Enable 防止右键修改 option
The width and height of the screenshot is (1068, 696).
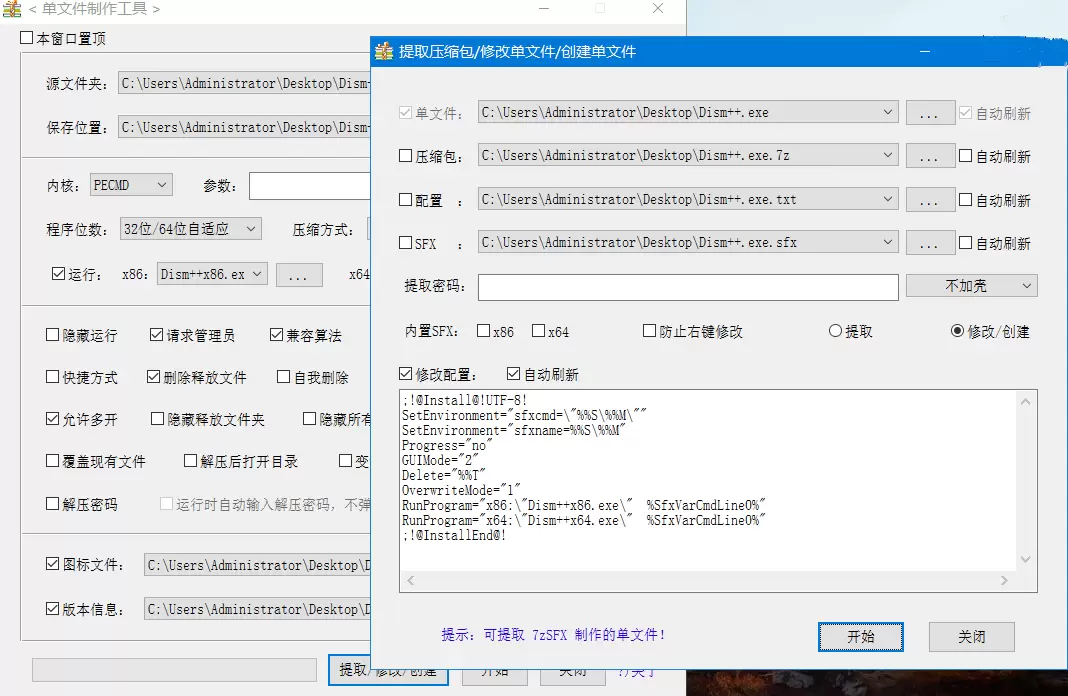[649, 331]
